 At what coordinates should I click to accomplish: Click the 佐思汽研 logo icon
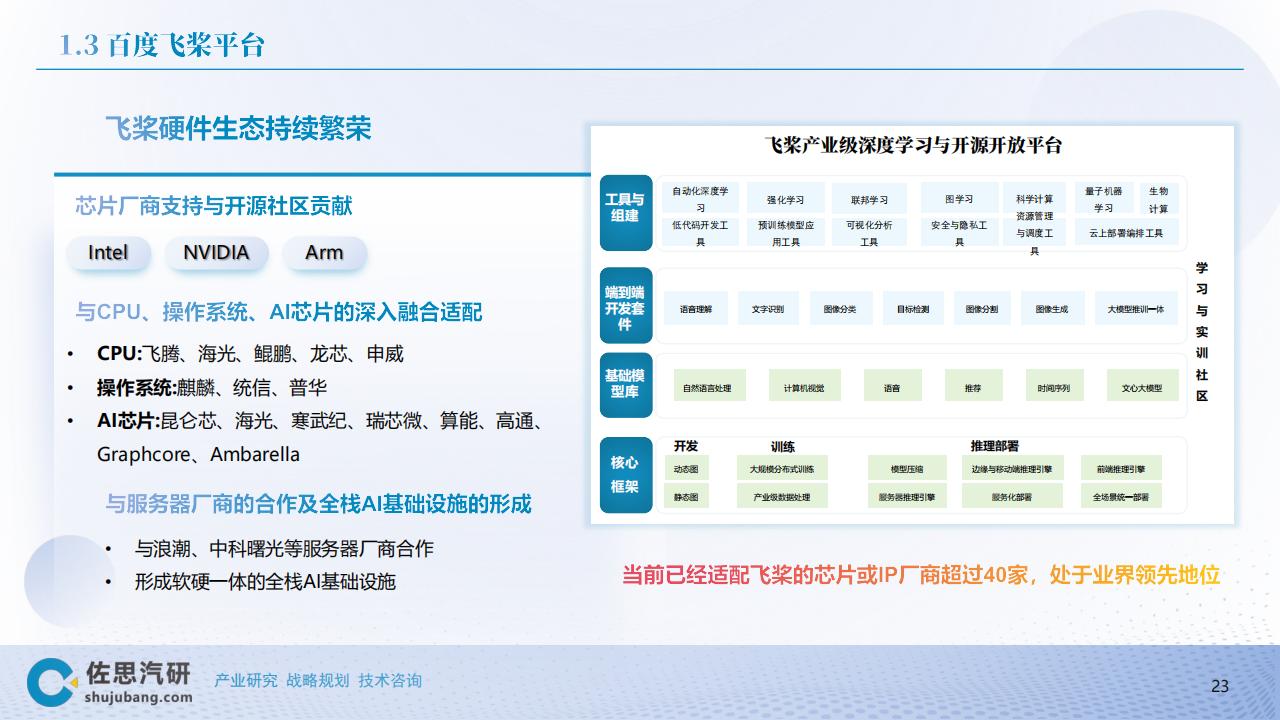[x=51, y=682]
